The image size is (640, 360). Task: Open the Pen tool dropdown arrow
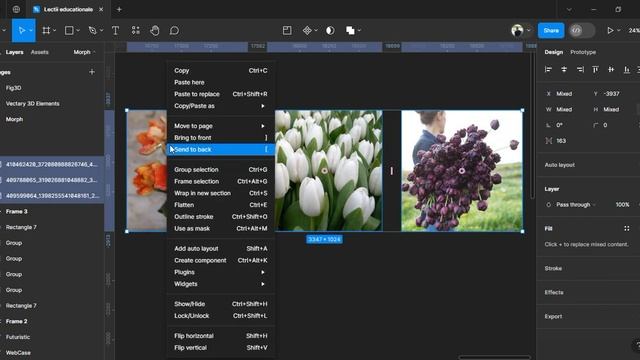pos(101,31)
